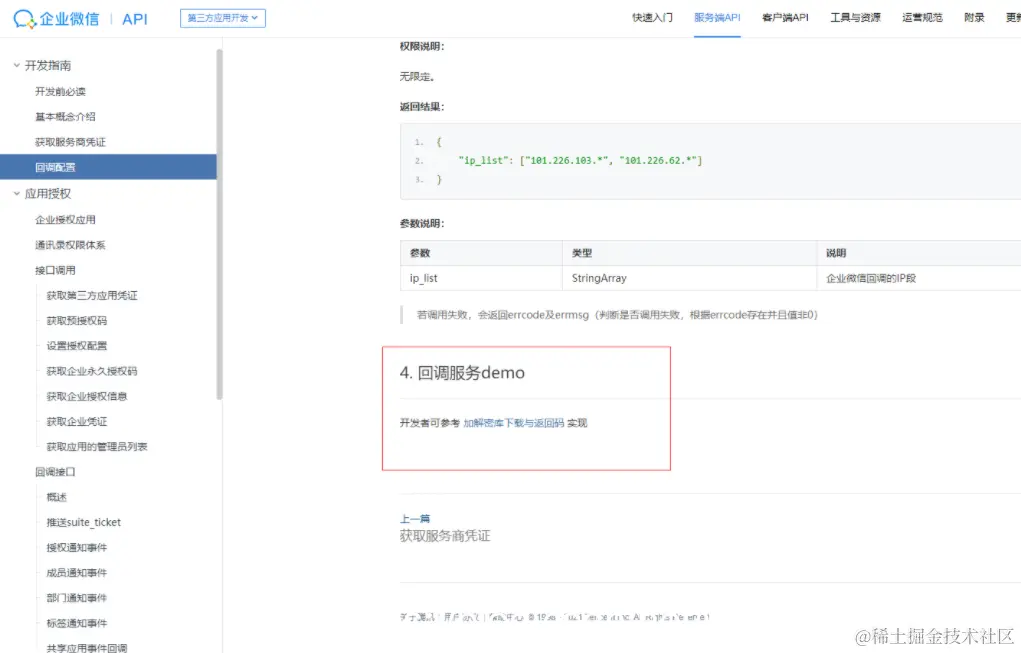Open the 第三方应用开发 dropdown
This screenshot has height=653, width=1021.
coord(222,17)
